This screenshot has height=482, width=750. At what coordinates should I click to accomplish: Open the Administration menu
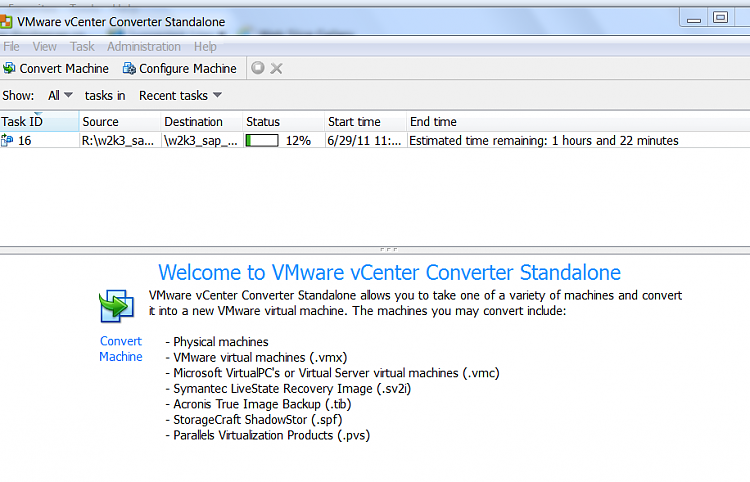143,46
